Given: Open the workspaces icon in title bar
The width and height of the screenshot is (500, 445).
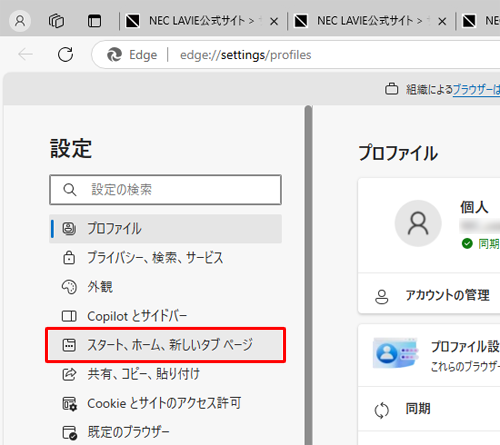Looking at the screenshot, I should (x=56, y=21).
